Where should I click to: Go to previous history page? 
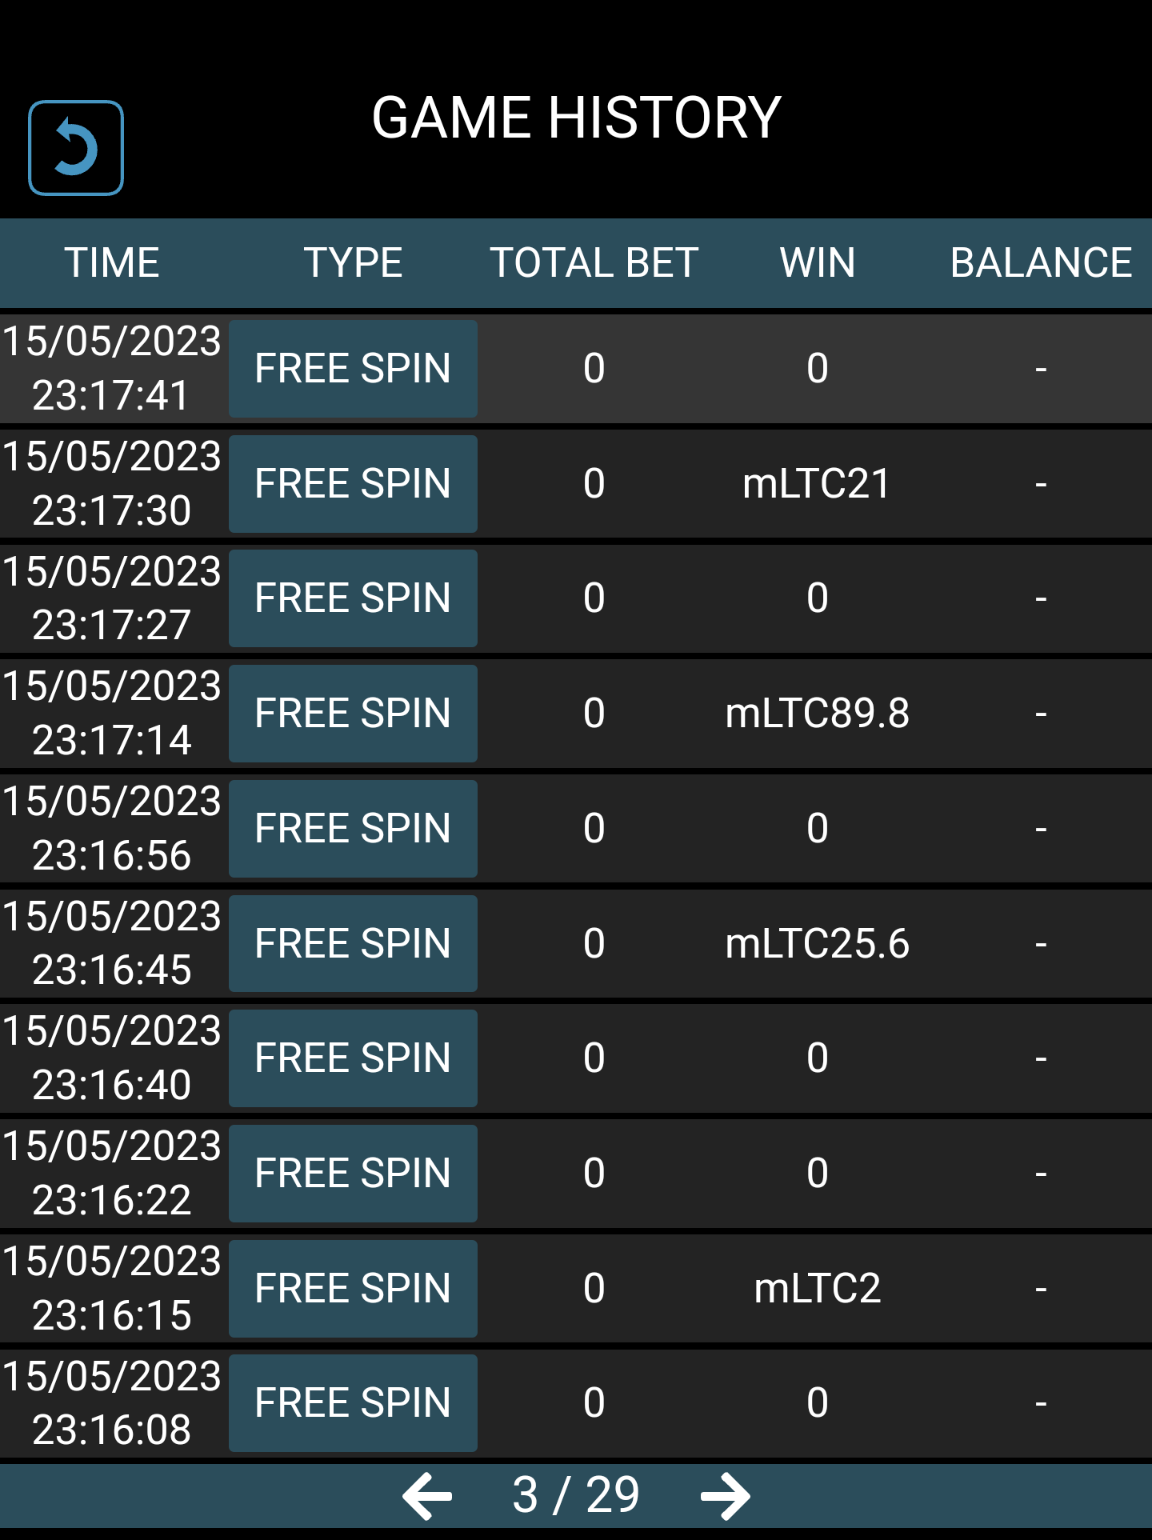coord(427,1496)
